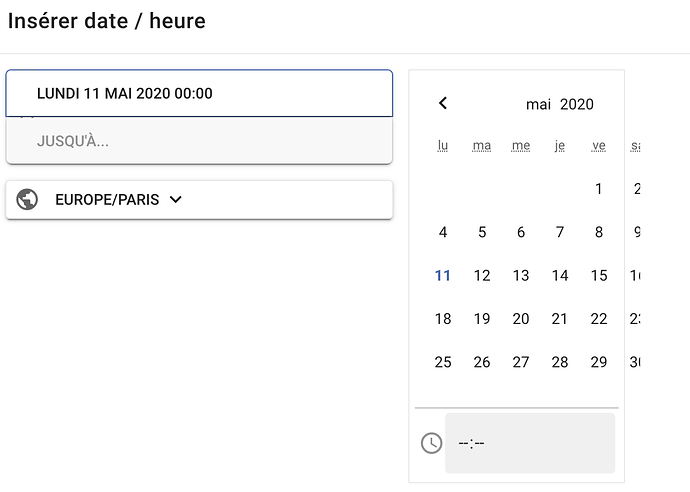
Task: Pick day 25 in the calendar
Action: click(x=443, y=362)
